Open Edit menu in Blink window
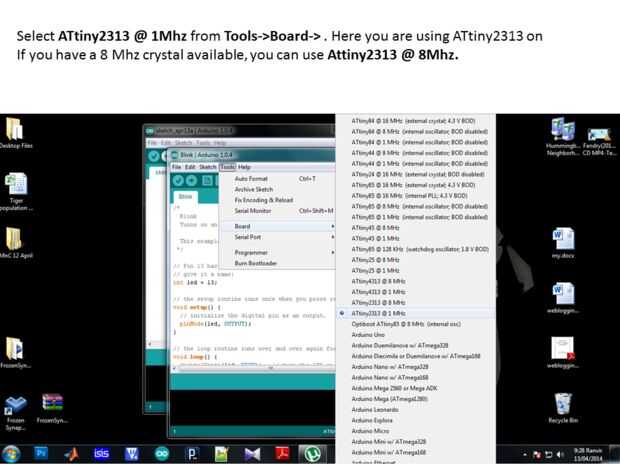The width and height of the screenshot is (620, 465). (190, 167)
